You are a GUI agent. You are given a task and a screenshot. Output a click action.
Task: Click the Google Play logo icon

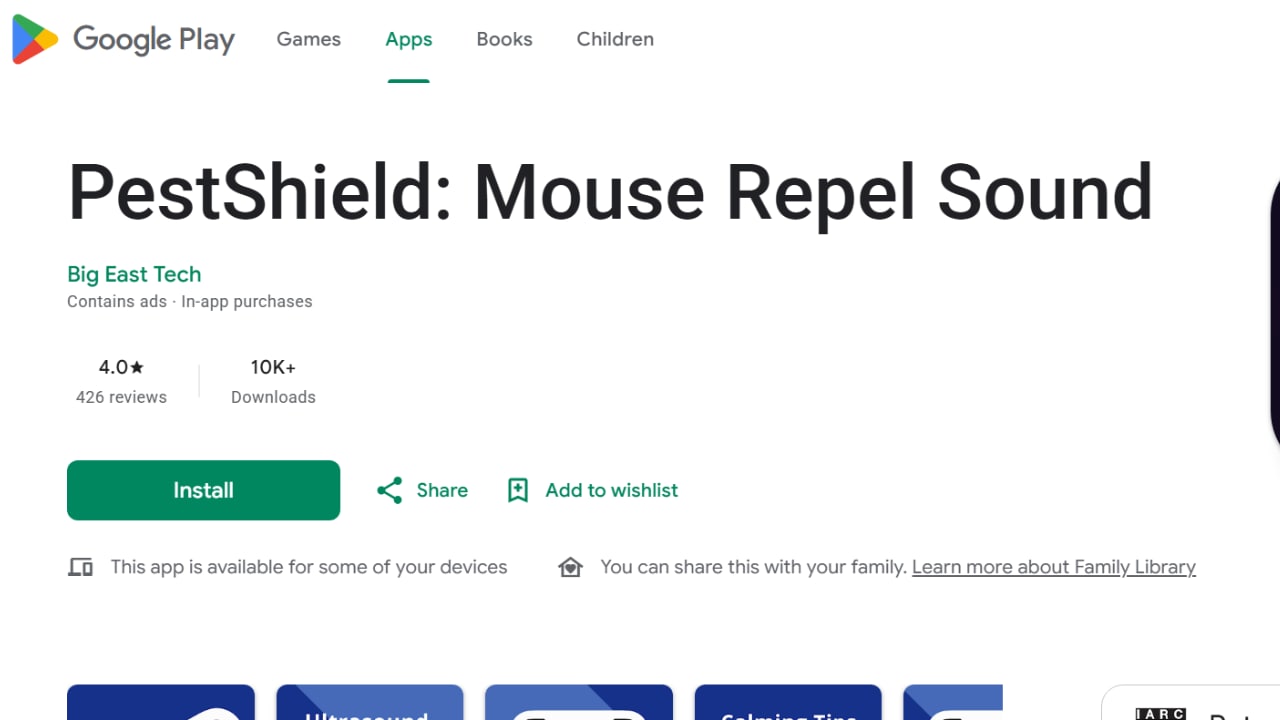click(35, 40)
